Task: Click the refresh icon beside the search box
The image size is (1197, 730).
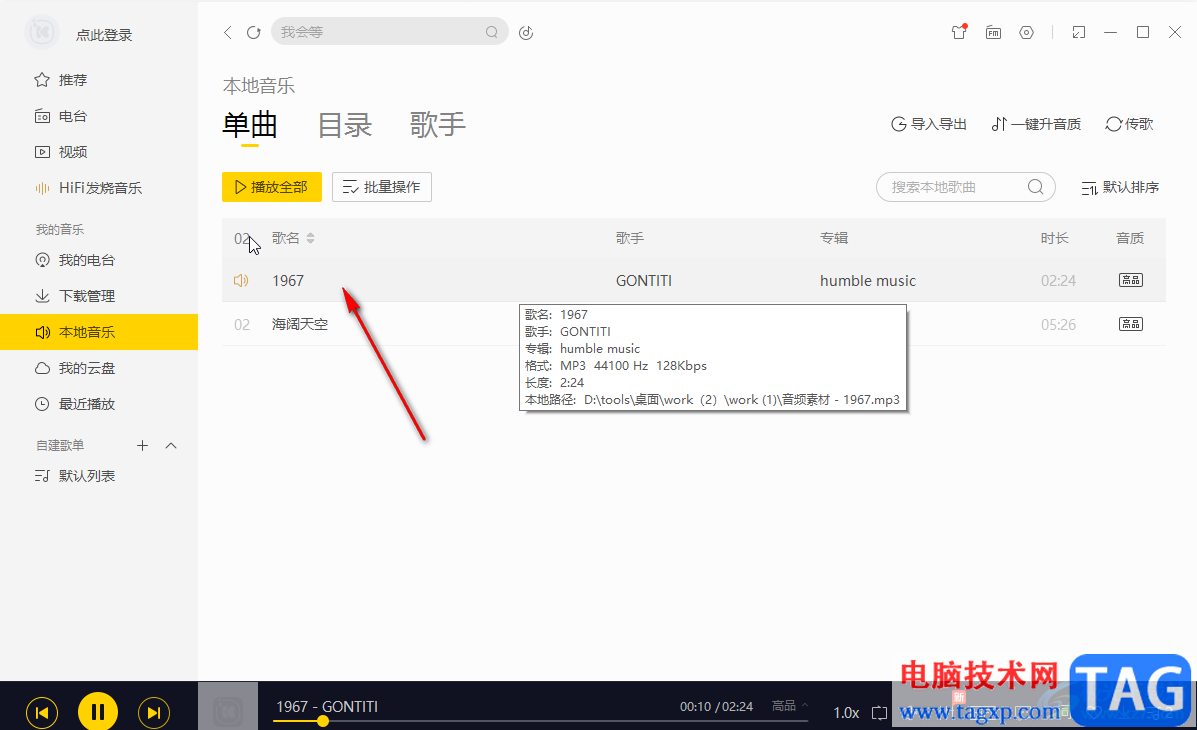Action: coord(253,32)
